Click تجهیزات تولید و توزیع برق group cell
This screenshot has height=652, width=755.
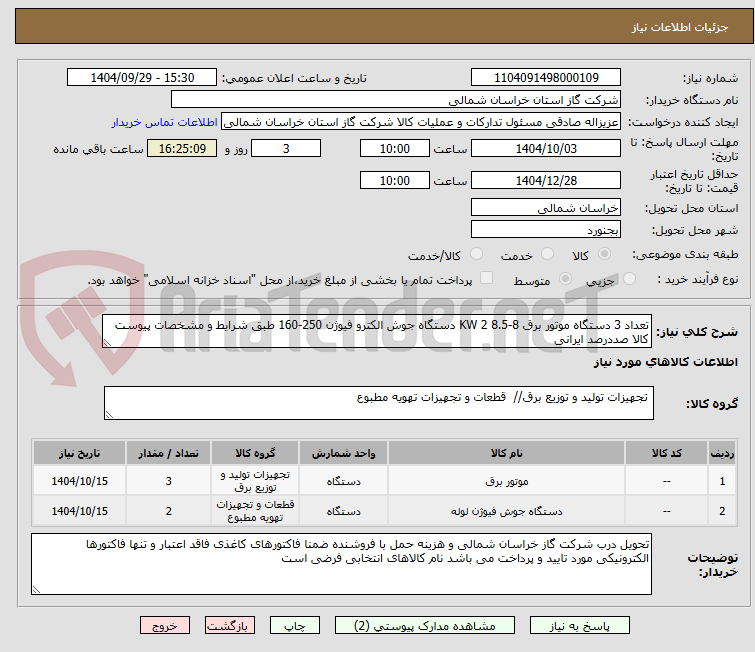pyautogui.click(x=255, y=481)
